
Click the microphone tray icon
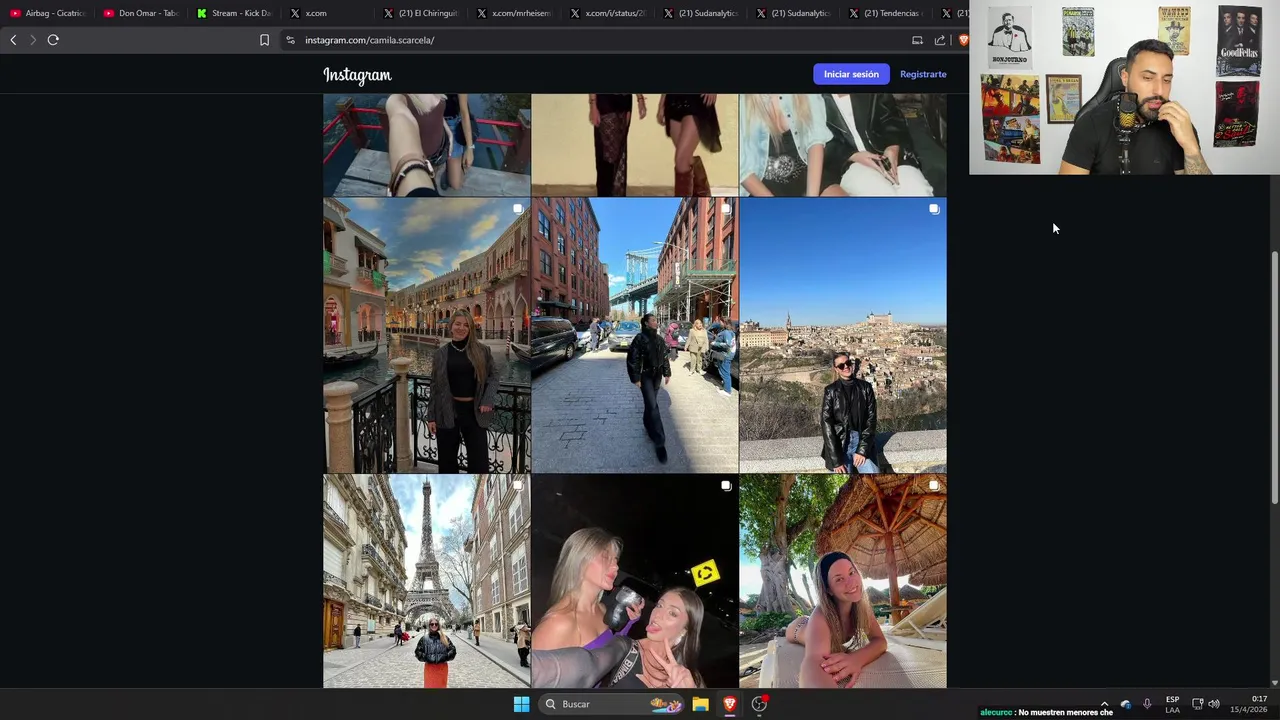[1147, 704]
